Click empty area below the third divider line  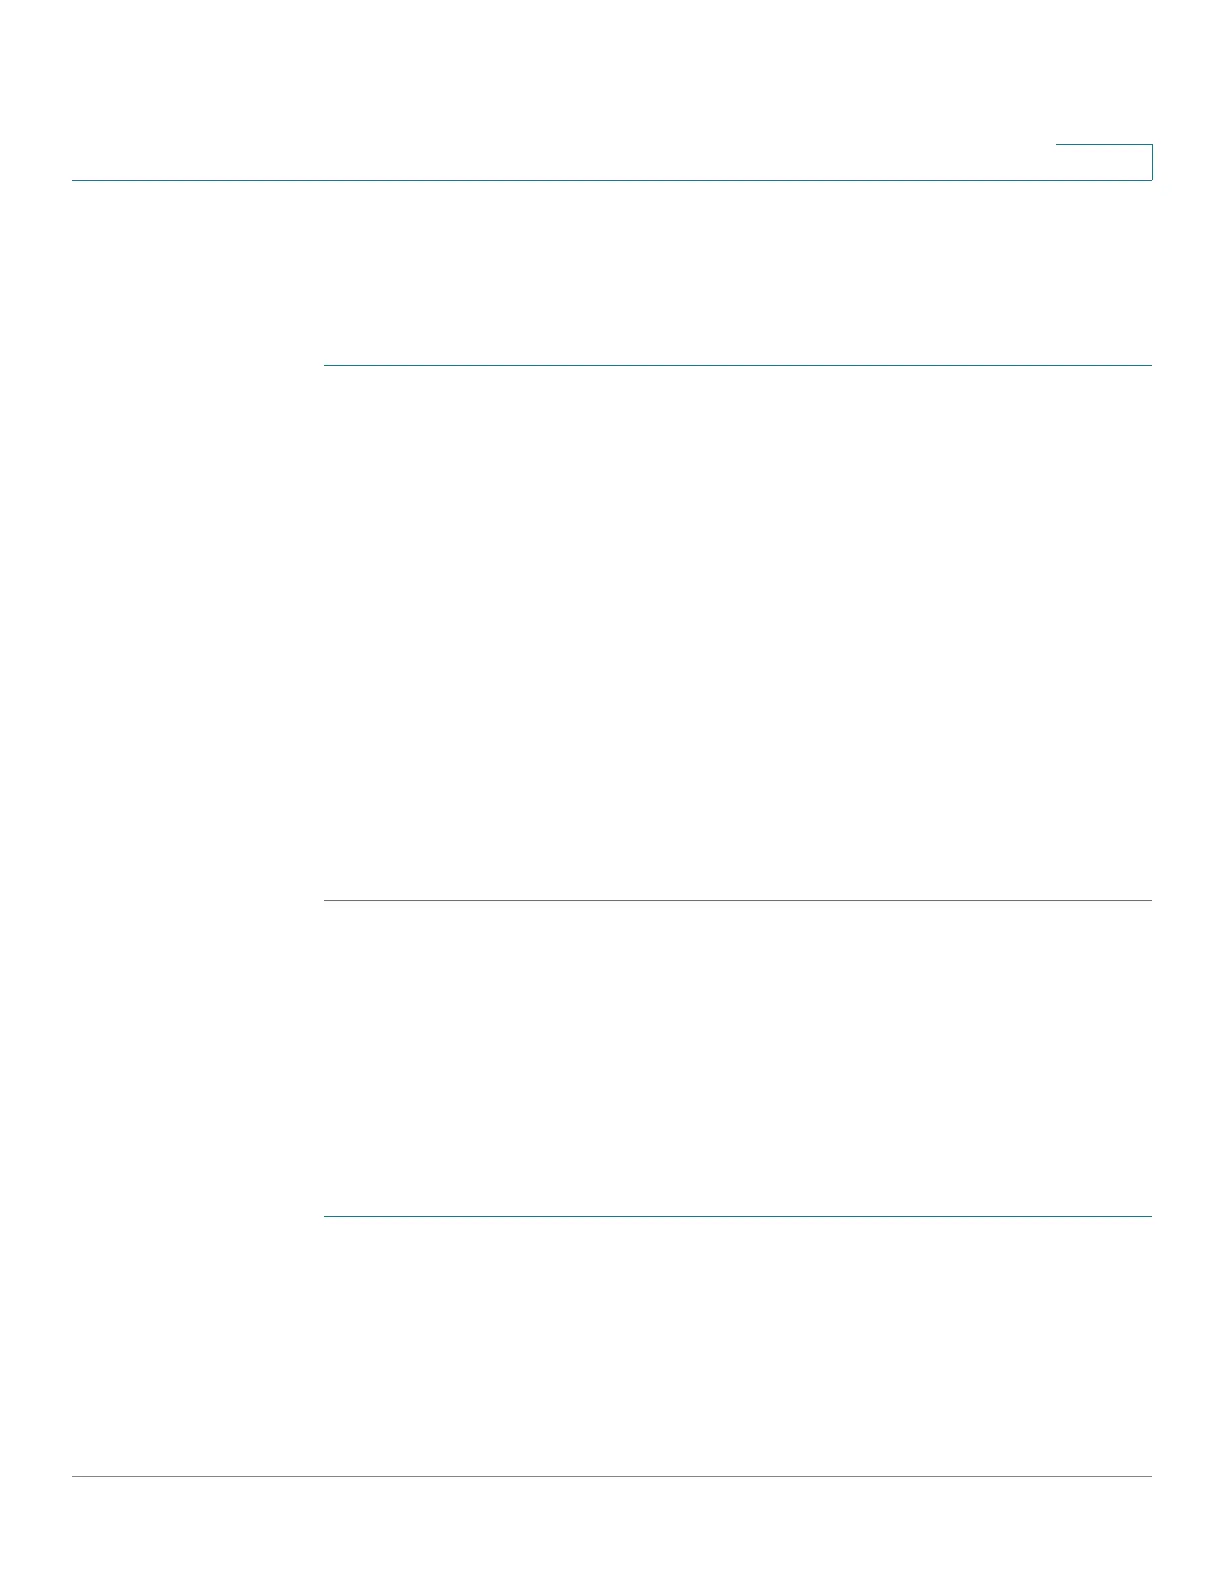(x=738, y=1346)
